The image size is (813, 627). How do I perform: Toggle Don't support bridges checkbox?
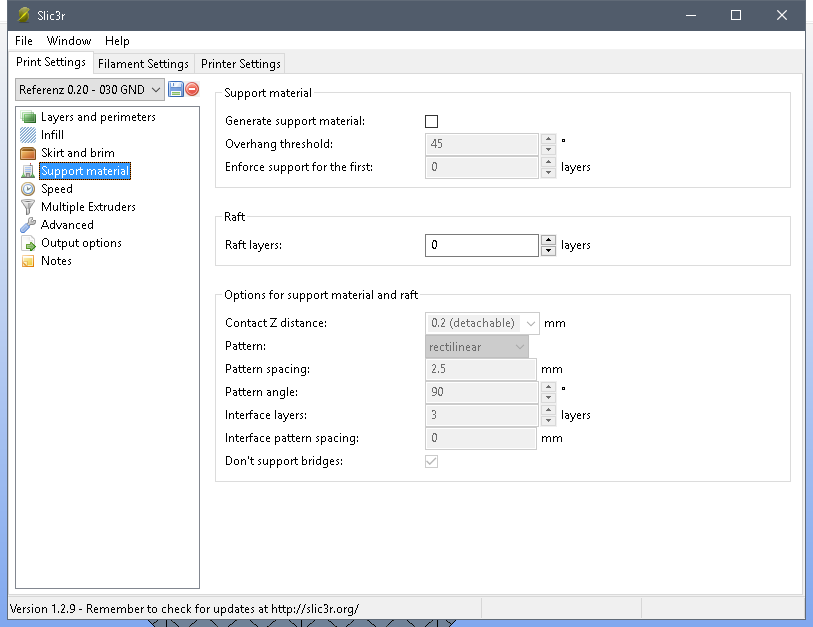tap(432, 461)
